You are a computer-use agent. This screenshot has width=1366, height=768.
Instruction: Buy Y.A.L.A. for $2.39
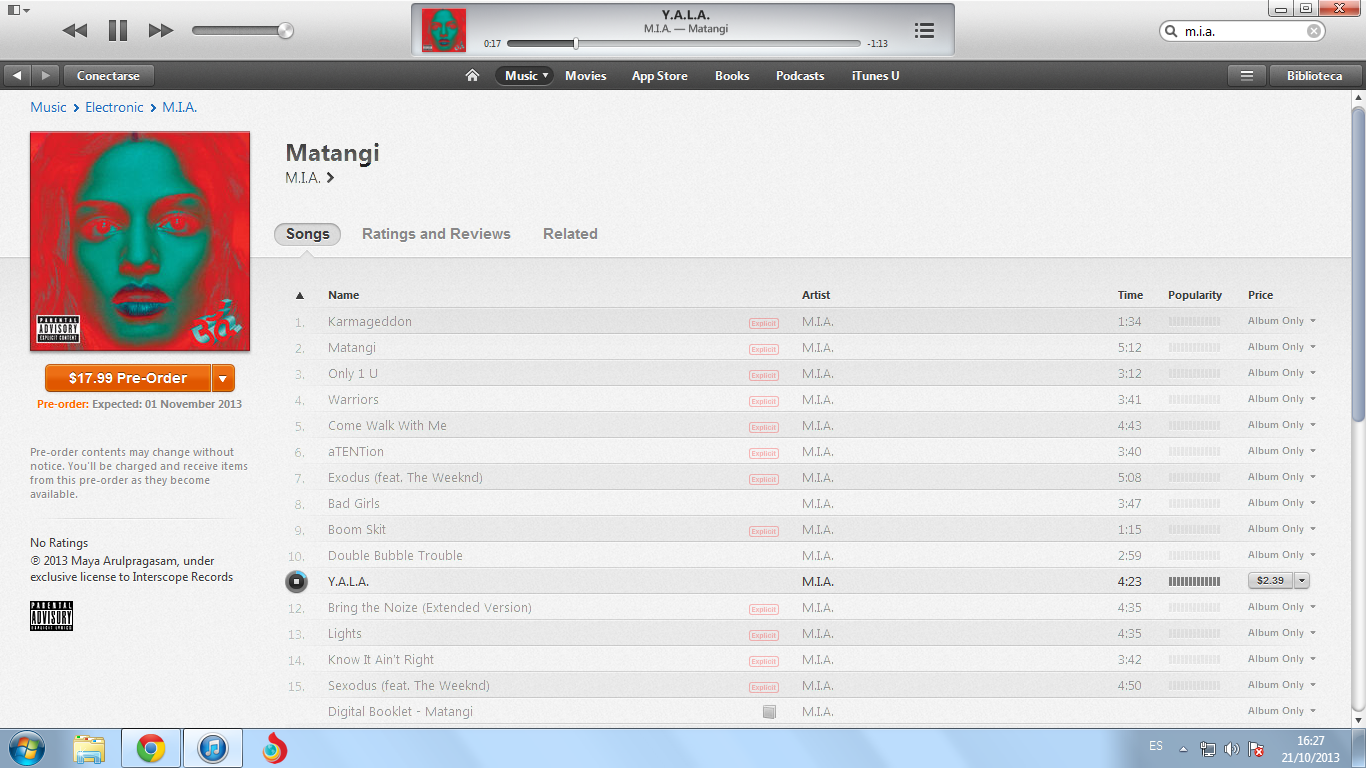pyautogui.click(x=1270, y=581)
